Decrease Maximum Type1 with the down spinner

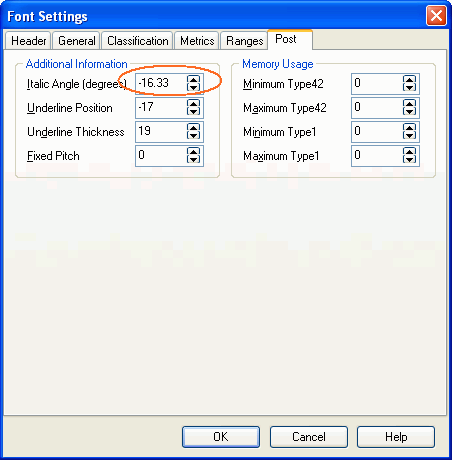409,160
